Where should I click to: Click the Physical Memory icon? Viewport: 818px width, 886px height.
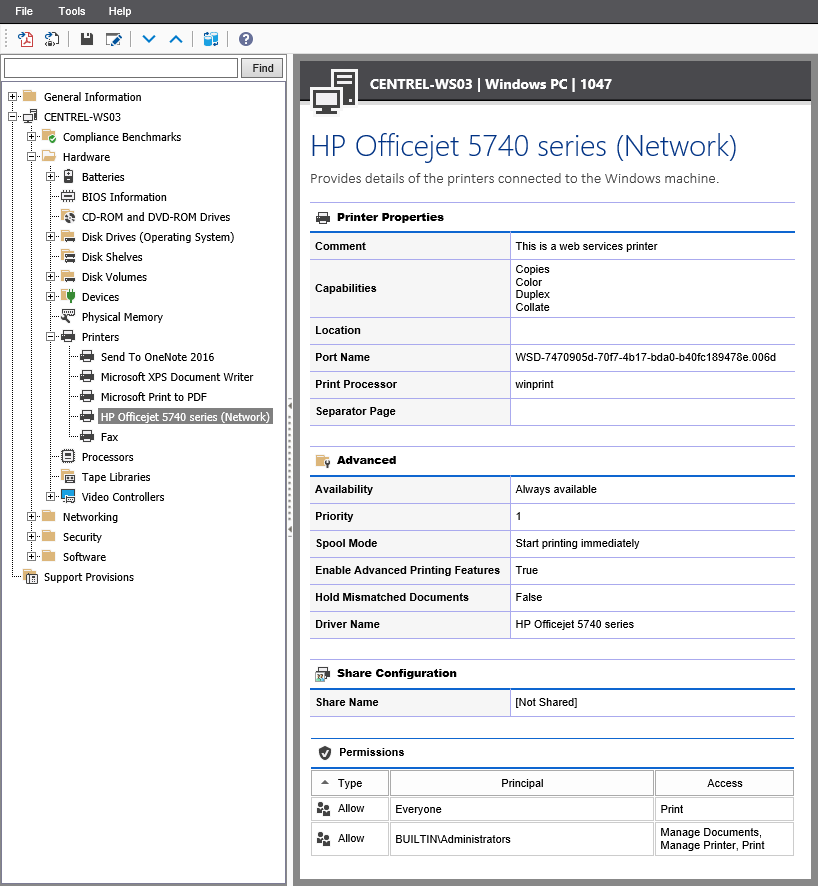[68, 316]
